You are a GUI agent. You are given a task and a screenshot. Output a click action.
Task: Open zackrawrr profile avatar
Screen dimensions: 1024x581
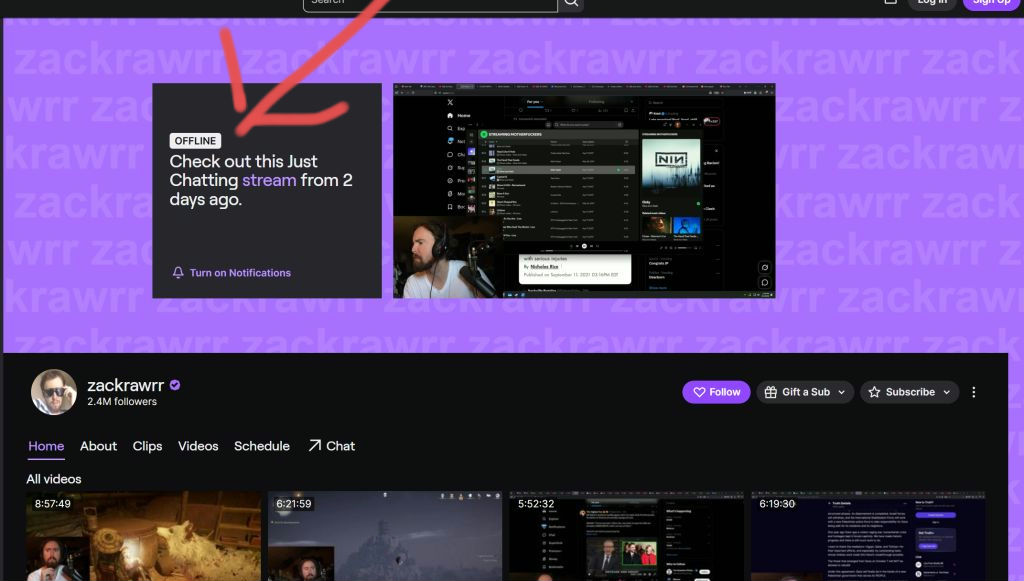click(x=54, y=392)
